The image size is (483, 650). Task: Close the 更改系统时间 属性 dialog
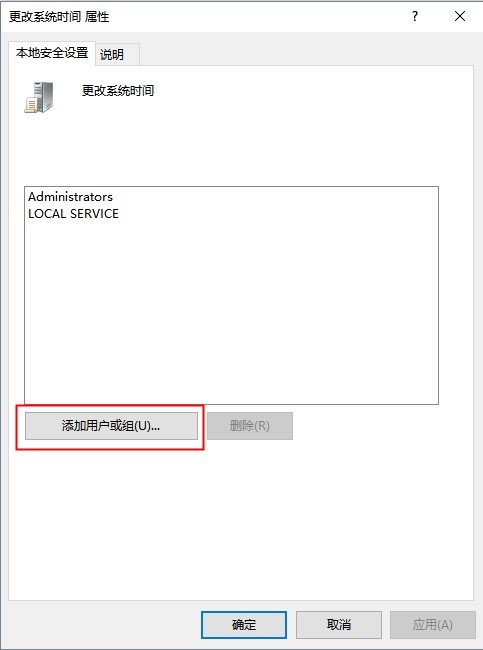[x=460, y=16]
